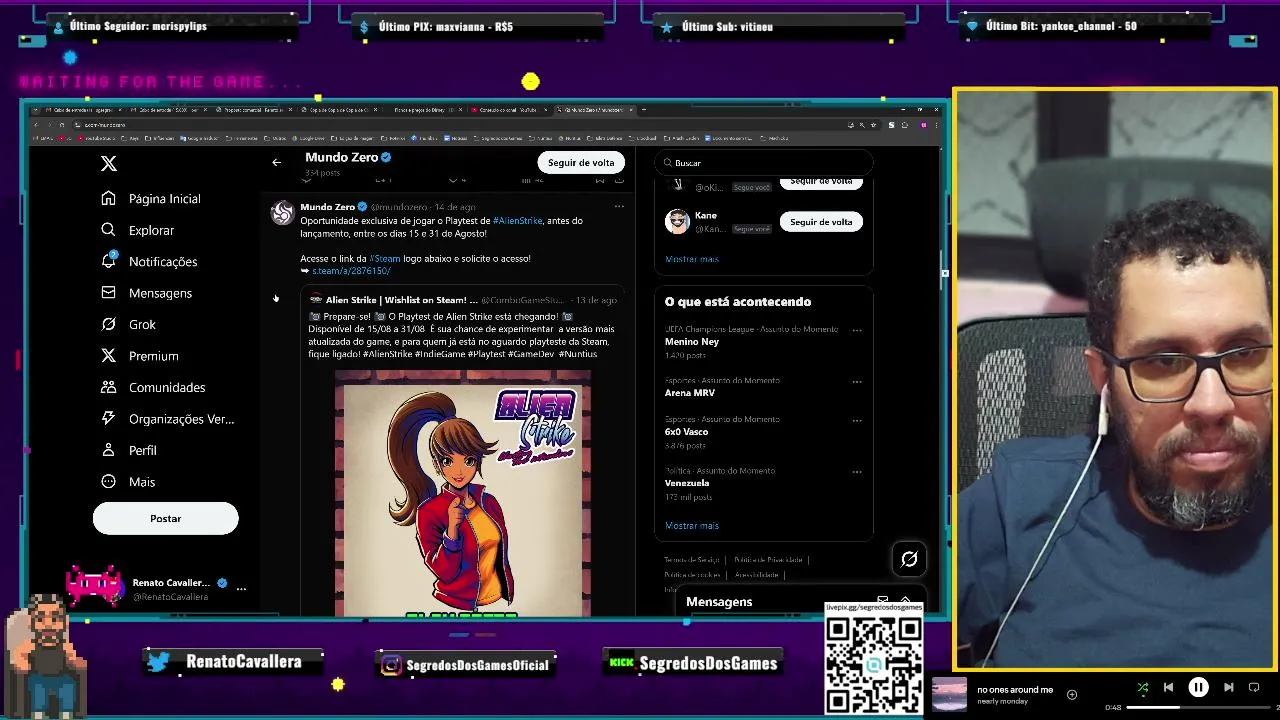Screen dimensions: 1280x720
Task: Open Explorar from the sidebar
Action: click(138, 230)
